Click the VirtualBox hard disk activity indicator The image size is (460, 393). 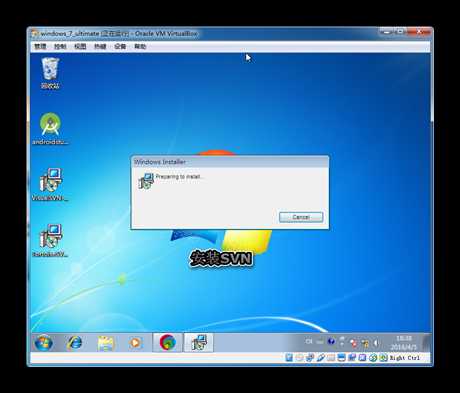click(x=289, y=358)
